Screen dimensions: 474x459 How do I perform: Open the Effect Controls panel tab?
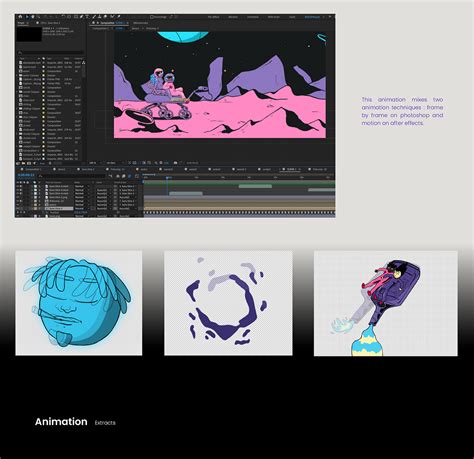coord(50,23)
